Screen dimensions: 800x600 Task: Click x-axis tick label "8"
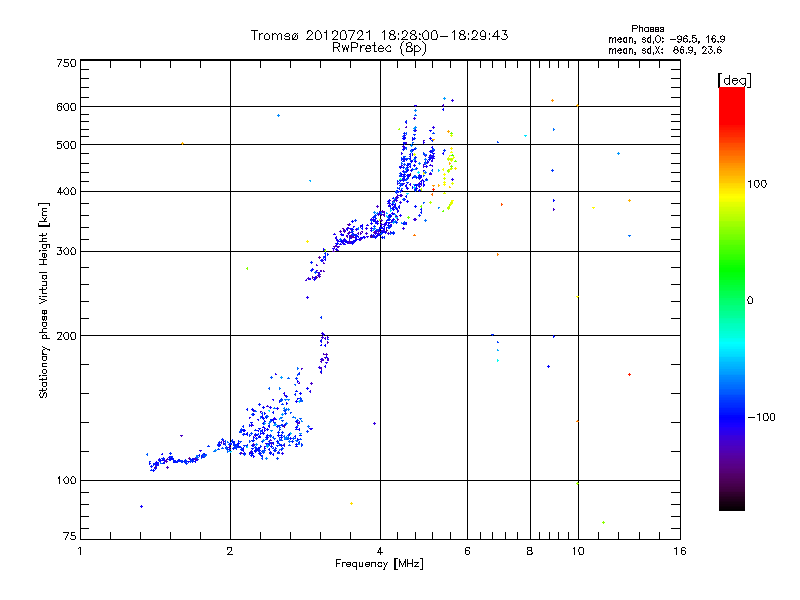(530, 551)
